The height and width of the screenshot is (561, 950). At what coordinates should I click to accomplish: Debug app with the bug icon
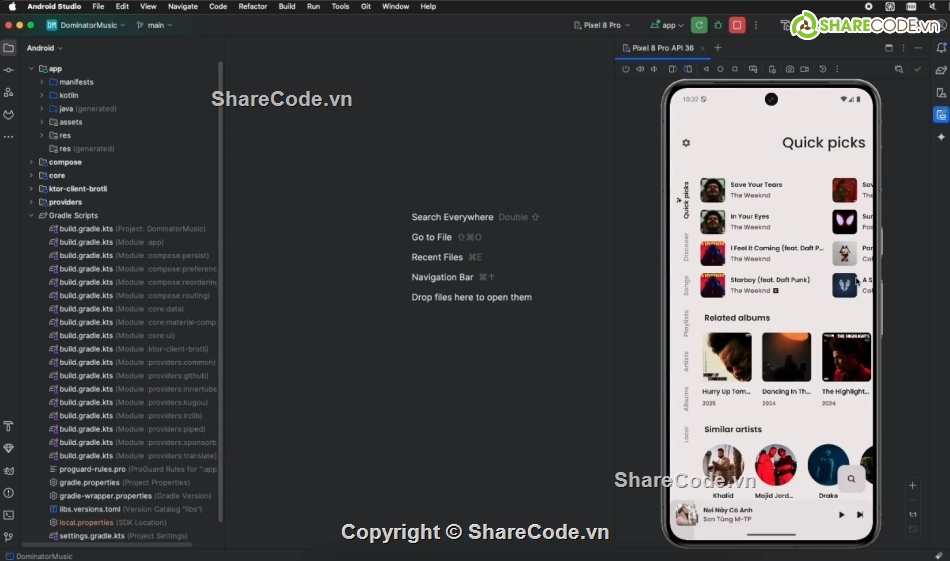(x=719, y=25)
